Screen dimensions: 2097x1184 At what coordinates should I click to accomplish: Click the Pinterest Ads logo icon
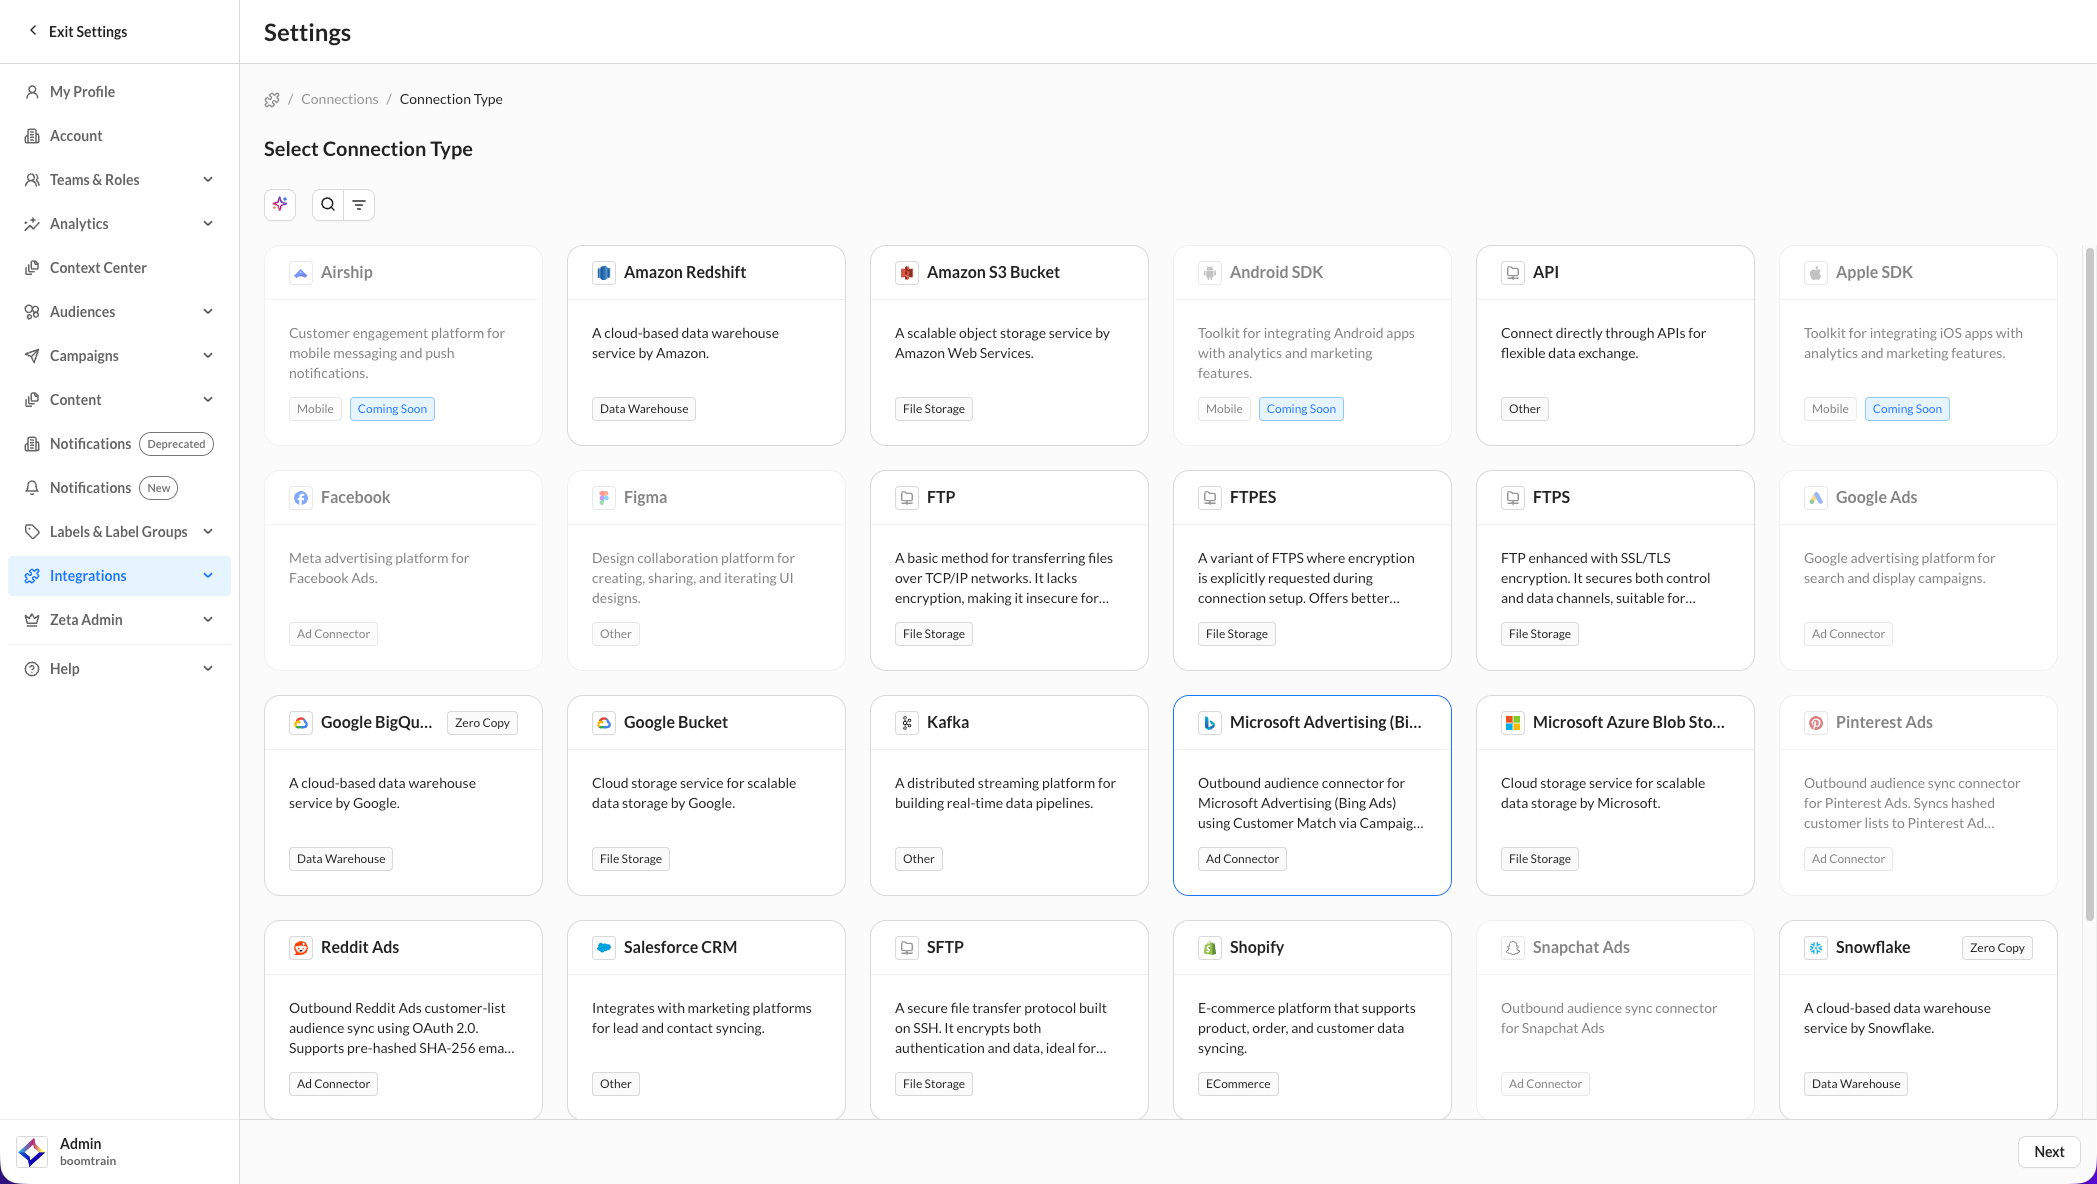pyautogui.click(x=1816, y=723)
